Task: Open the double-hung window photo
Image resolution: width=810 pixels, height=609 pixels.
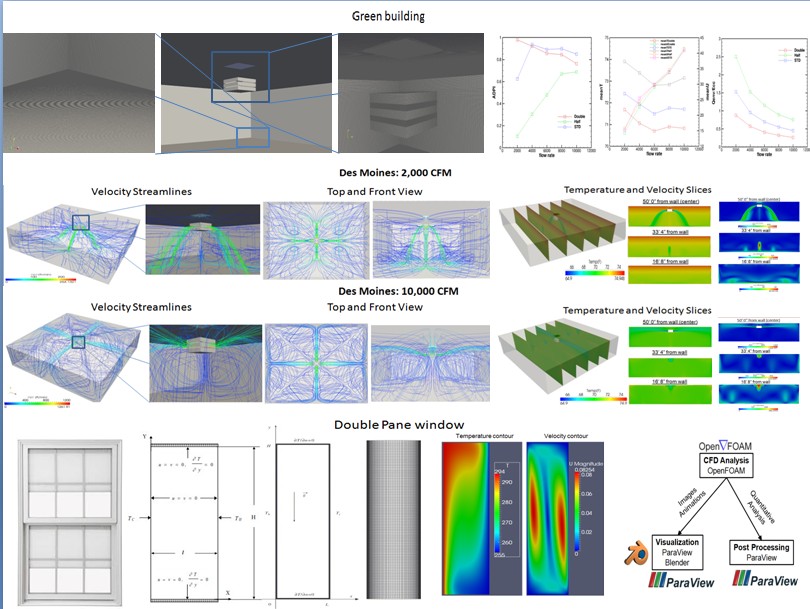Action: (70, 523)
